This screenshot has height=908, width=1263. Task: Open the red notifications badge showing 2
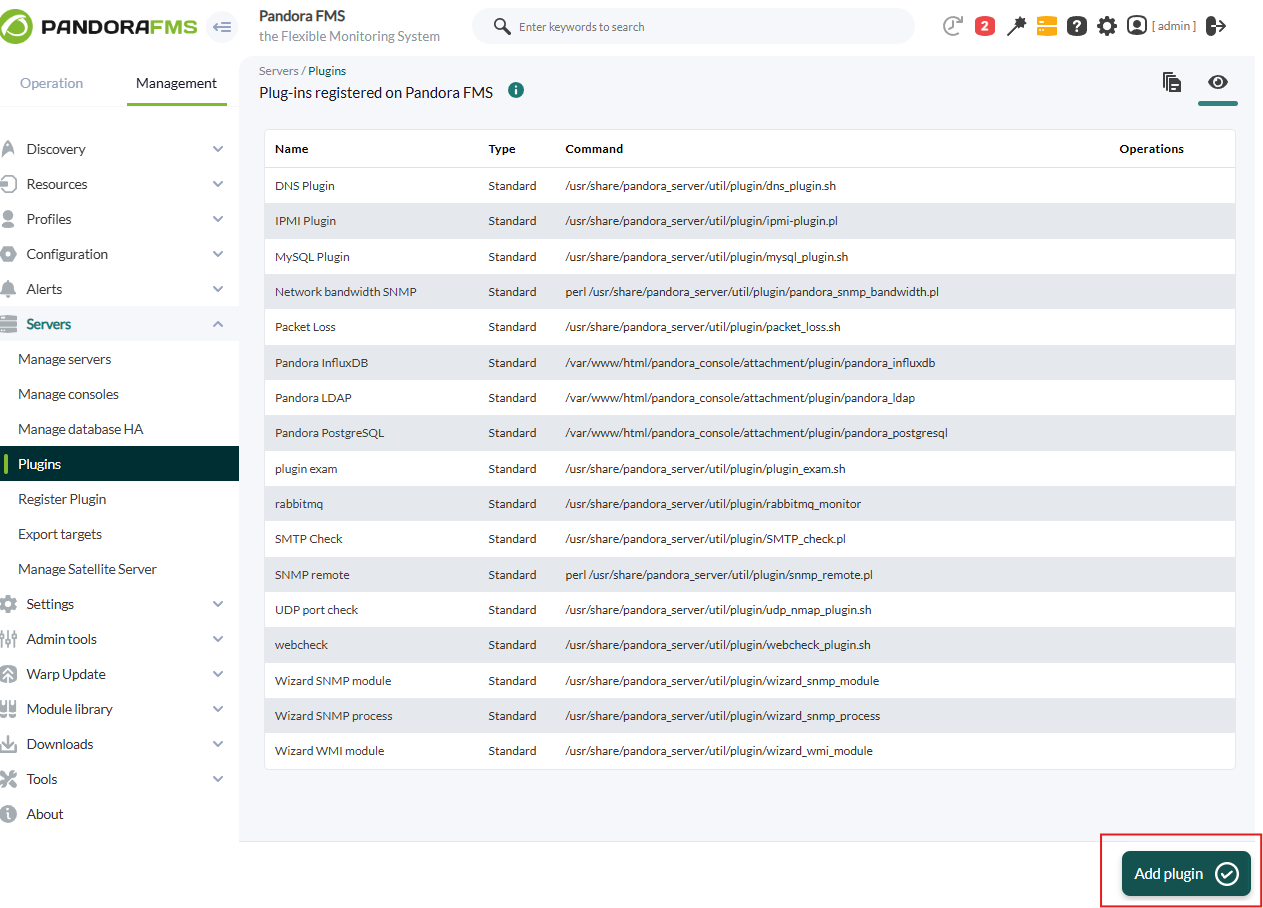click(985, 26)
